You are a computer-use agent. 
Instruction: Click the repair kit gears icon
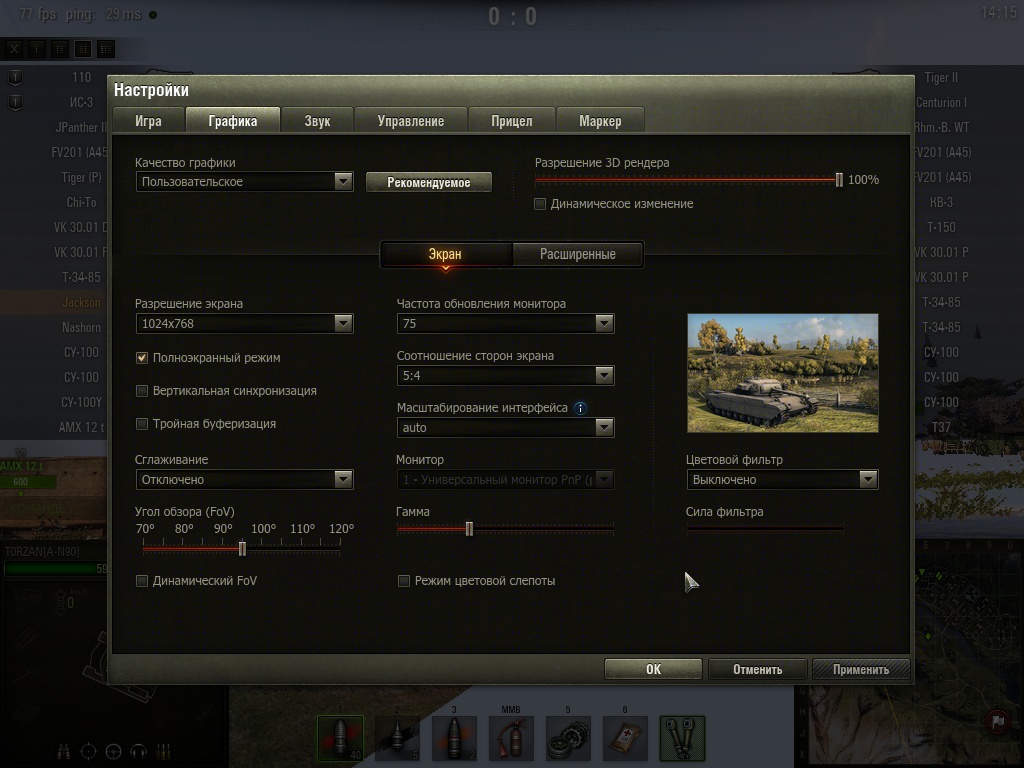pos(568,739)
